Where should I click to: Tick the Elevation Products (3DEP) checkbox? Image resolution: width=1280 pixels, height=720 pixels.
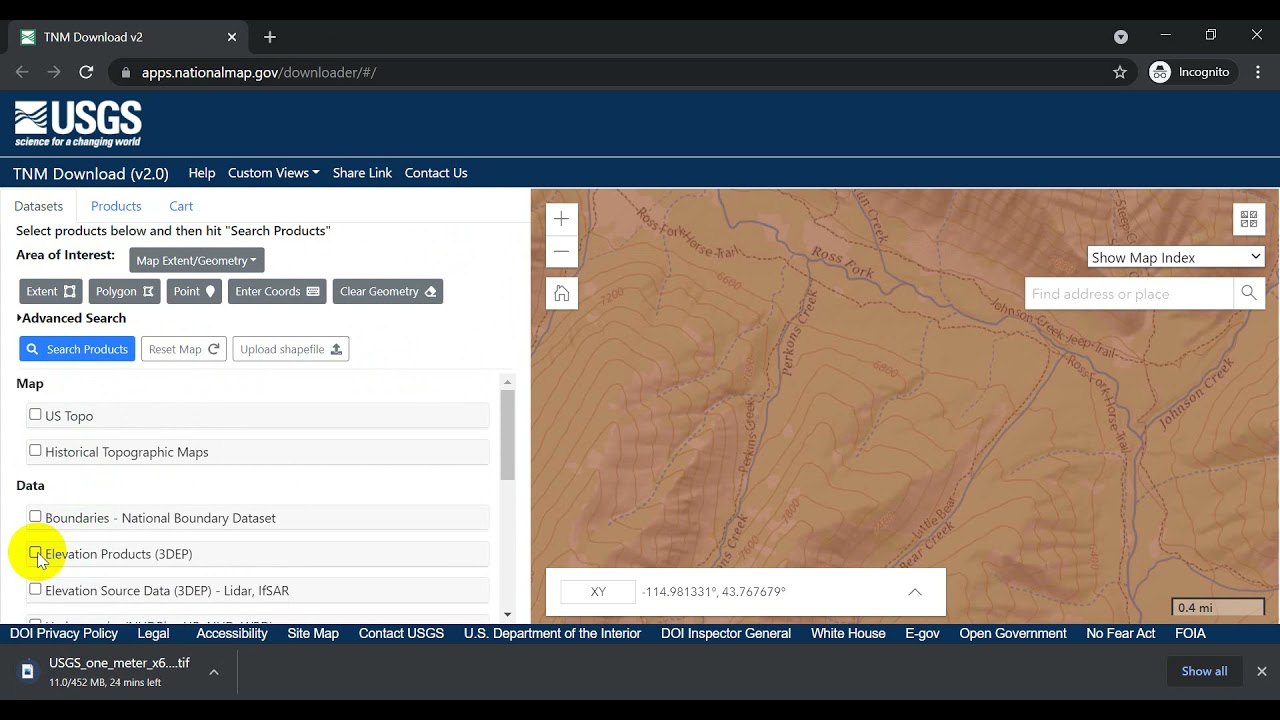pyautogui.click(x=35, y=552)
